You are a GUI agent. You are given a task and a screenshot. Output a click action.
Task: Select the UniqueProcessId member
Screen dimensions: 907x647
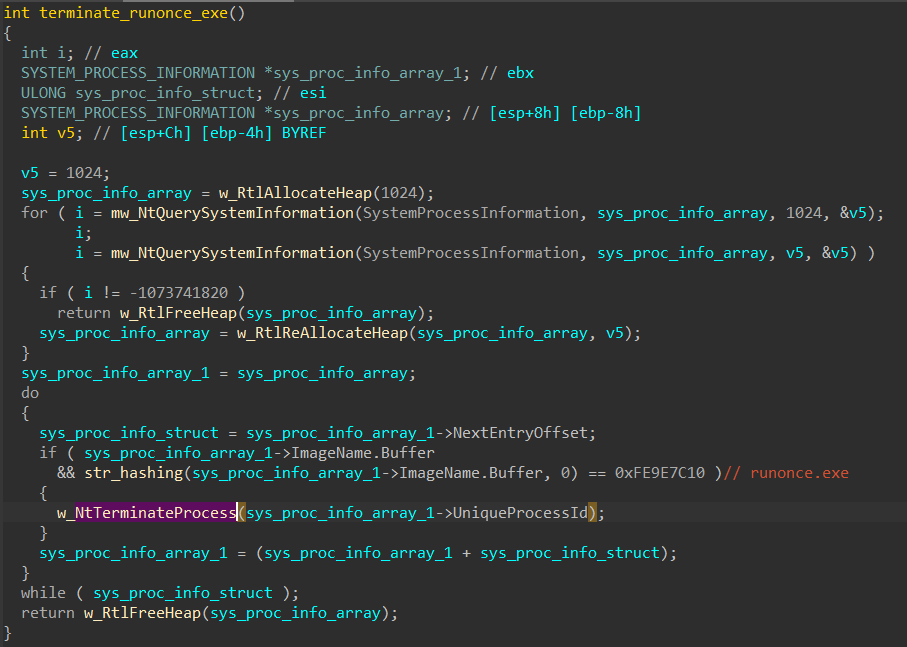click(x=520, y=513)
